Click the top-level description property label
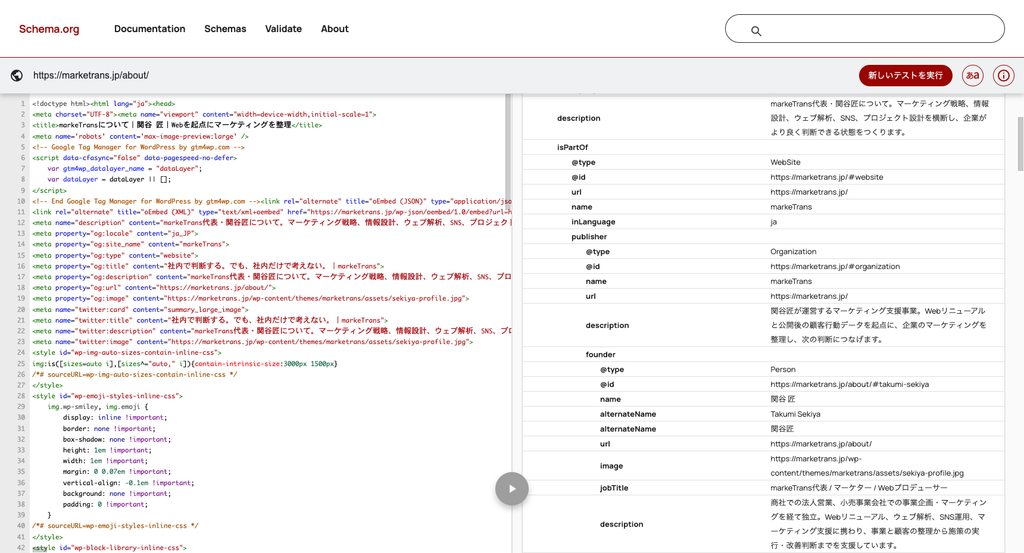 [x=578, y=118]
